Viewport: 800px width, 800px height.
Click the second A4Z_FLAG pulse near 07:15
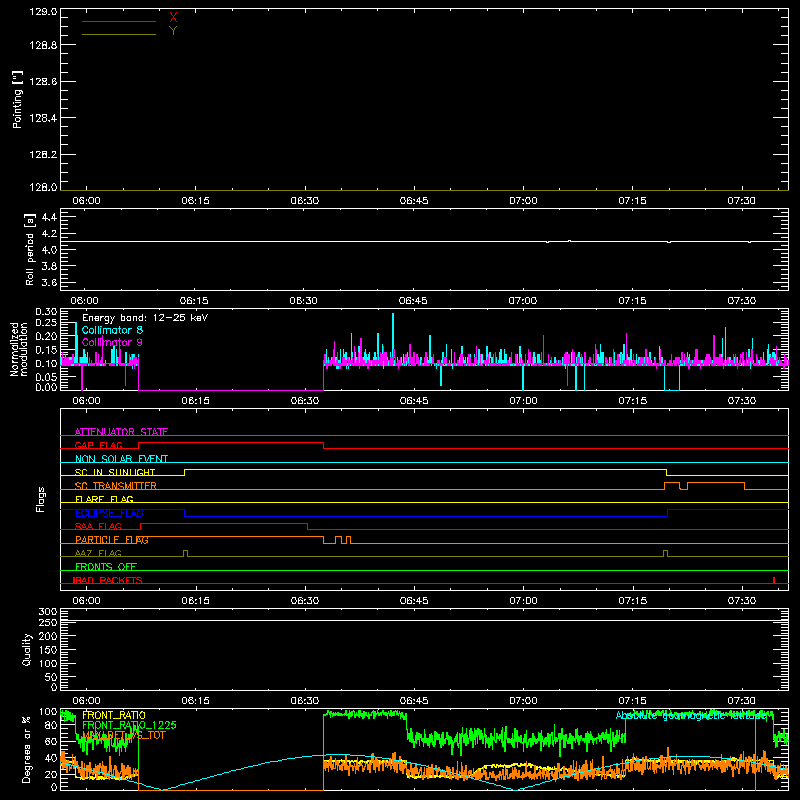pos(665,554)
